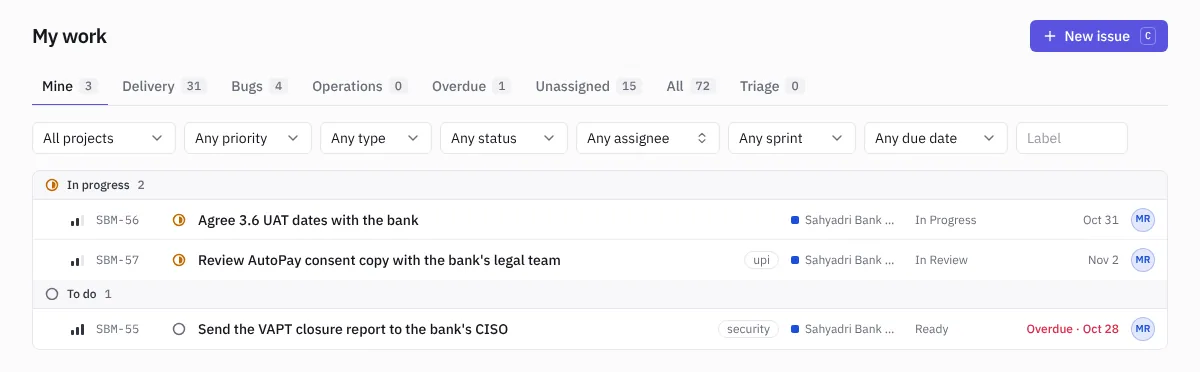Click the MR assignee avatar on SBM-55 row
The image size is (1200, 372).
tap(1143, 329)
